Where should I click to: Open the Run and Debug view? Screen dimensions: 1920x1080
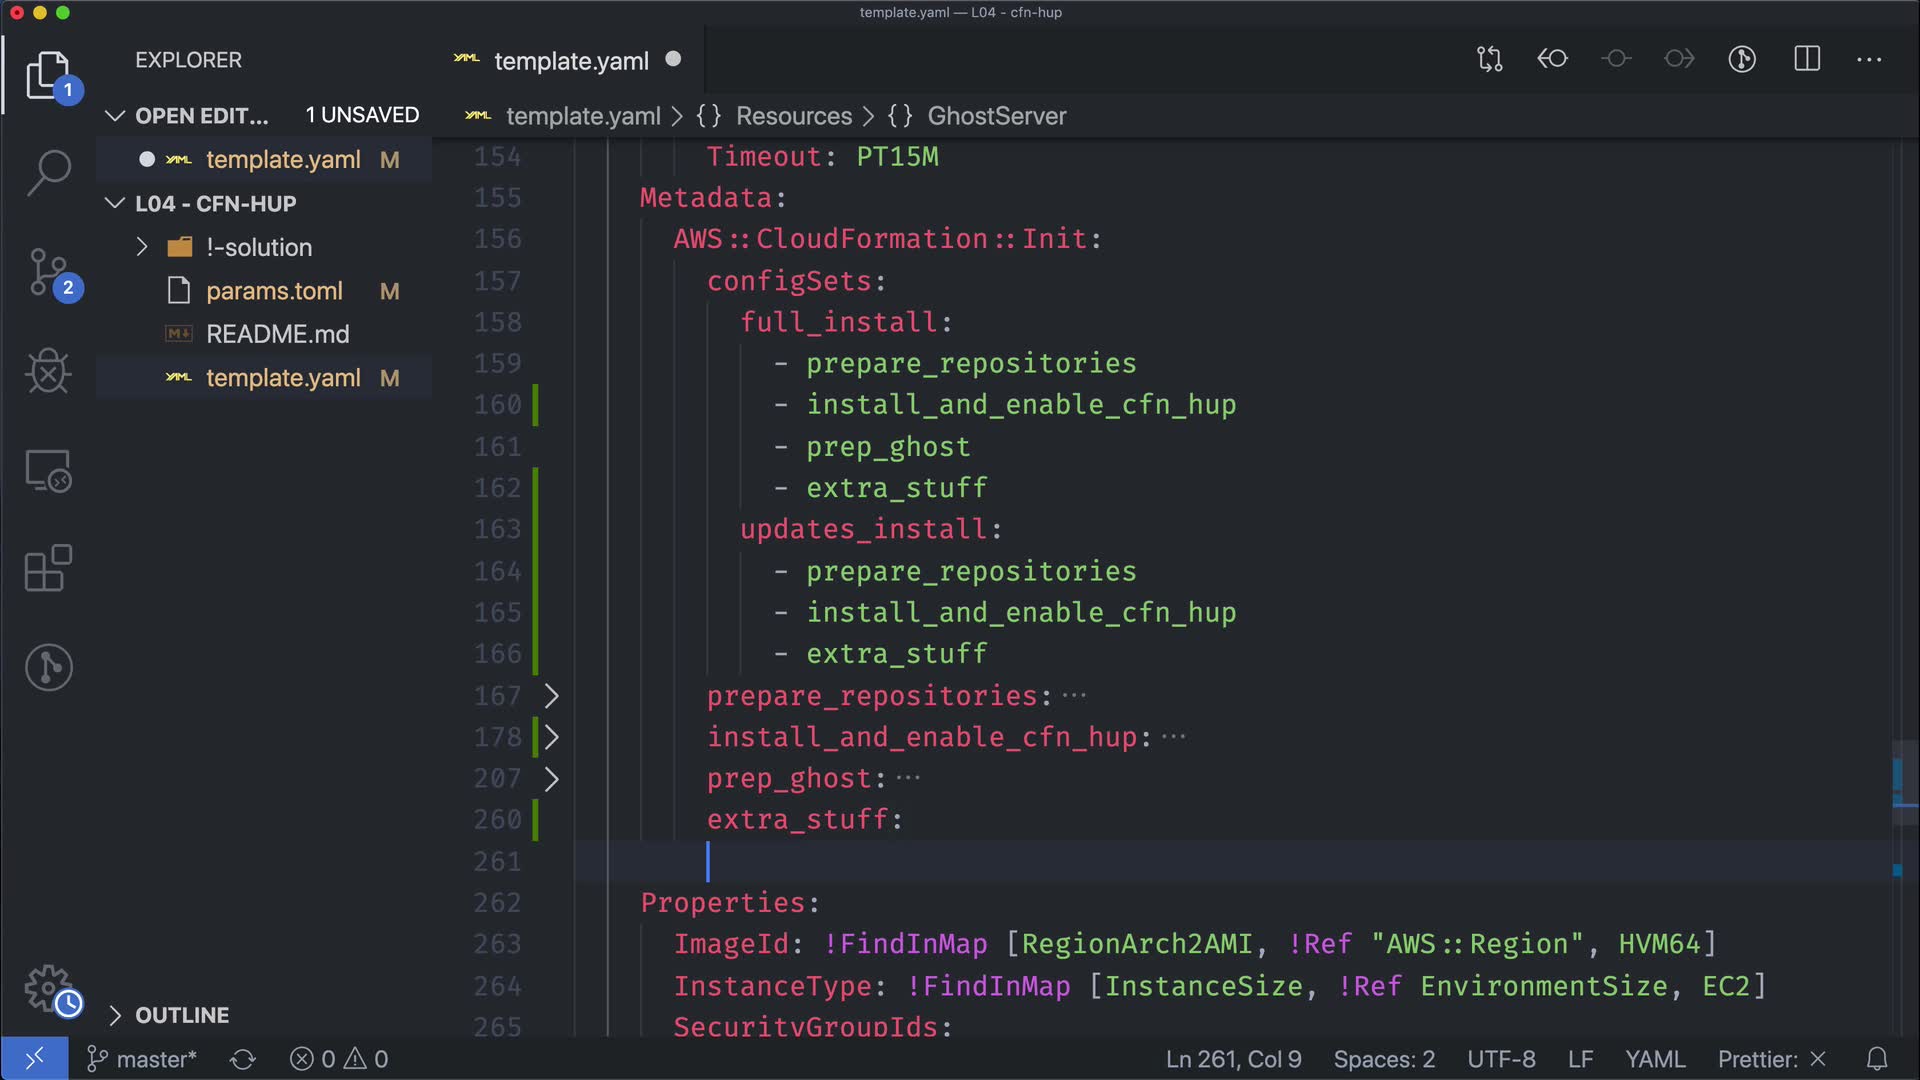[x=48, y=371]
